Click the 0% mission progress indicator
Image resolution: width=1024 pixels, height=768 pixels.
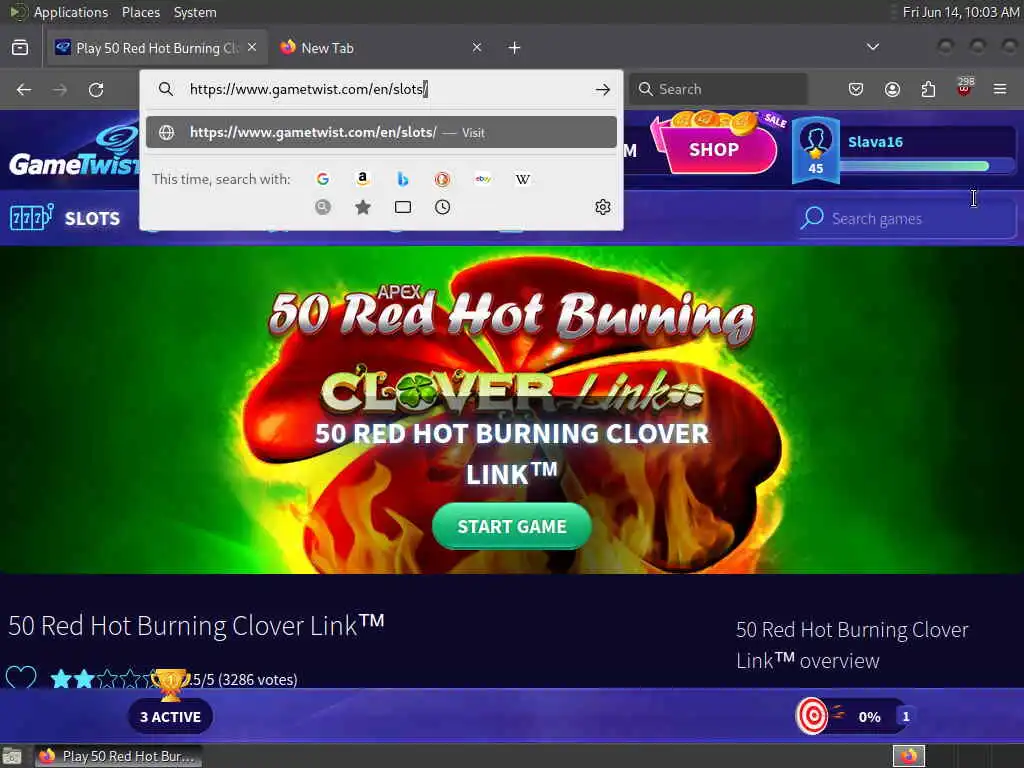pyautogui.click(x=869, y=717)
